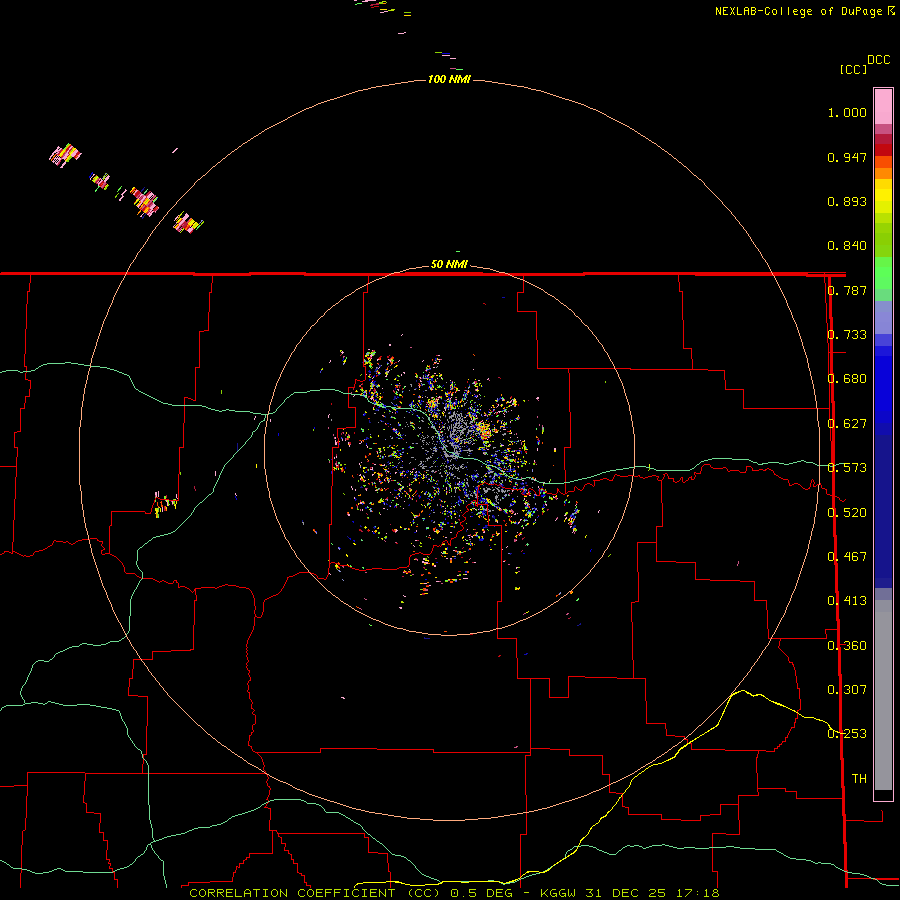Click the "31 DEC 25" date in the caption
The height and width of the screenshot is (900, 900).
coord(626,893)
